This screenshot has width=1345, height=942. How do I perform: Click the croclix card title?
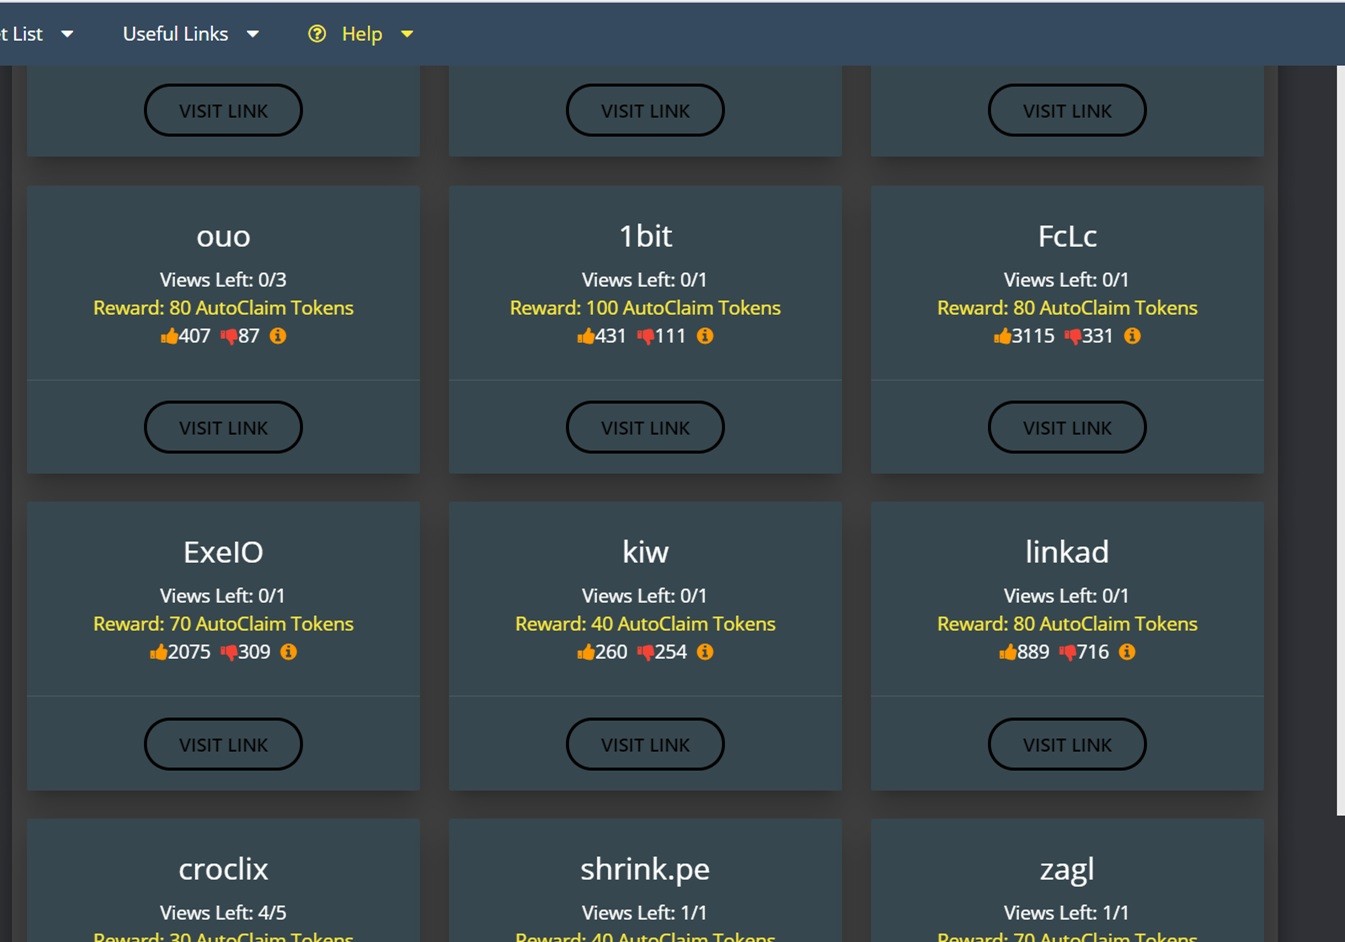223,869
